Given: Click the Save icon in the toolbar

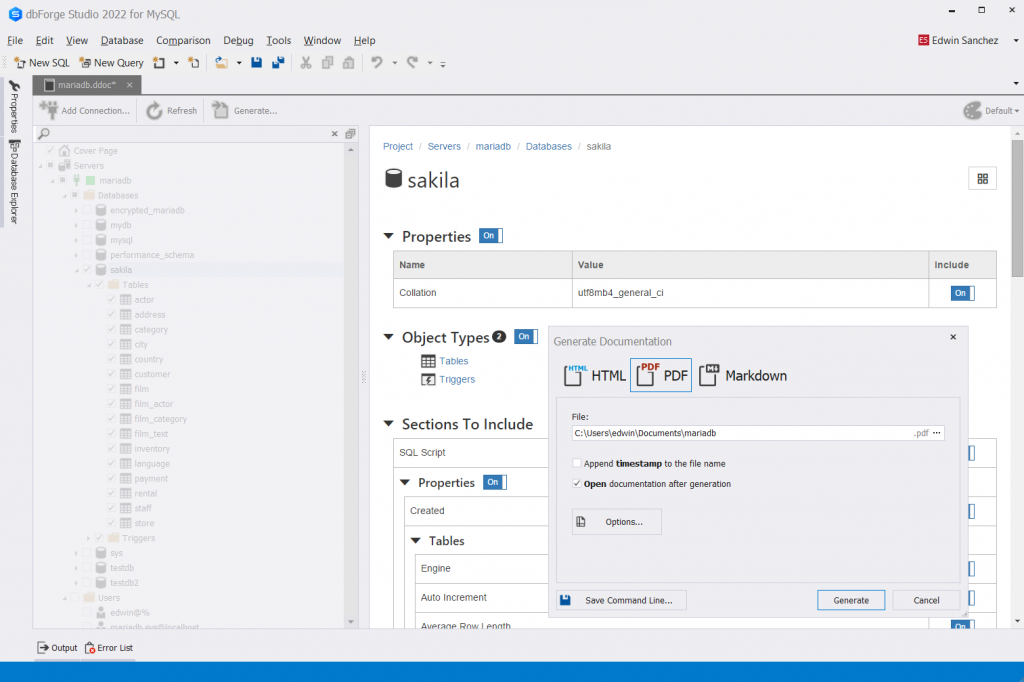Looking at the screenshot, I should coord(256,63).
